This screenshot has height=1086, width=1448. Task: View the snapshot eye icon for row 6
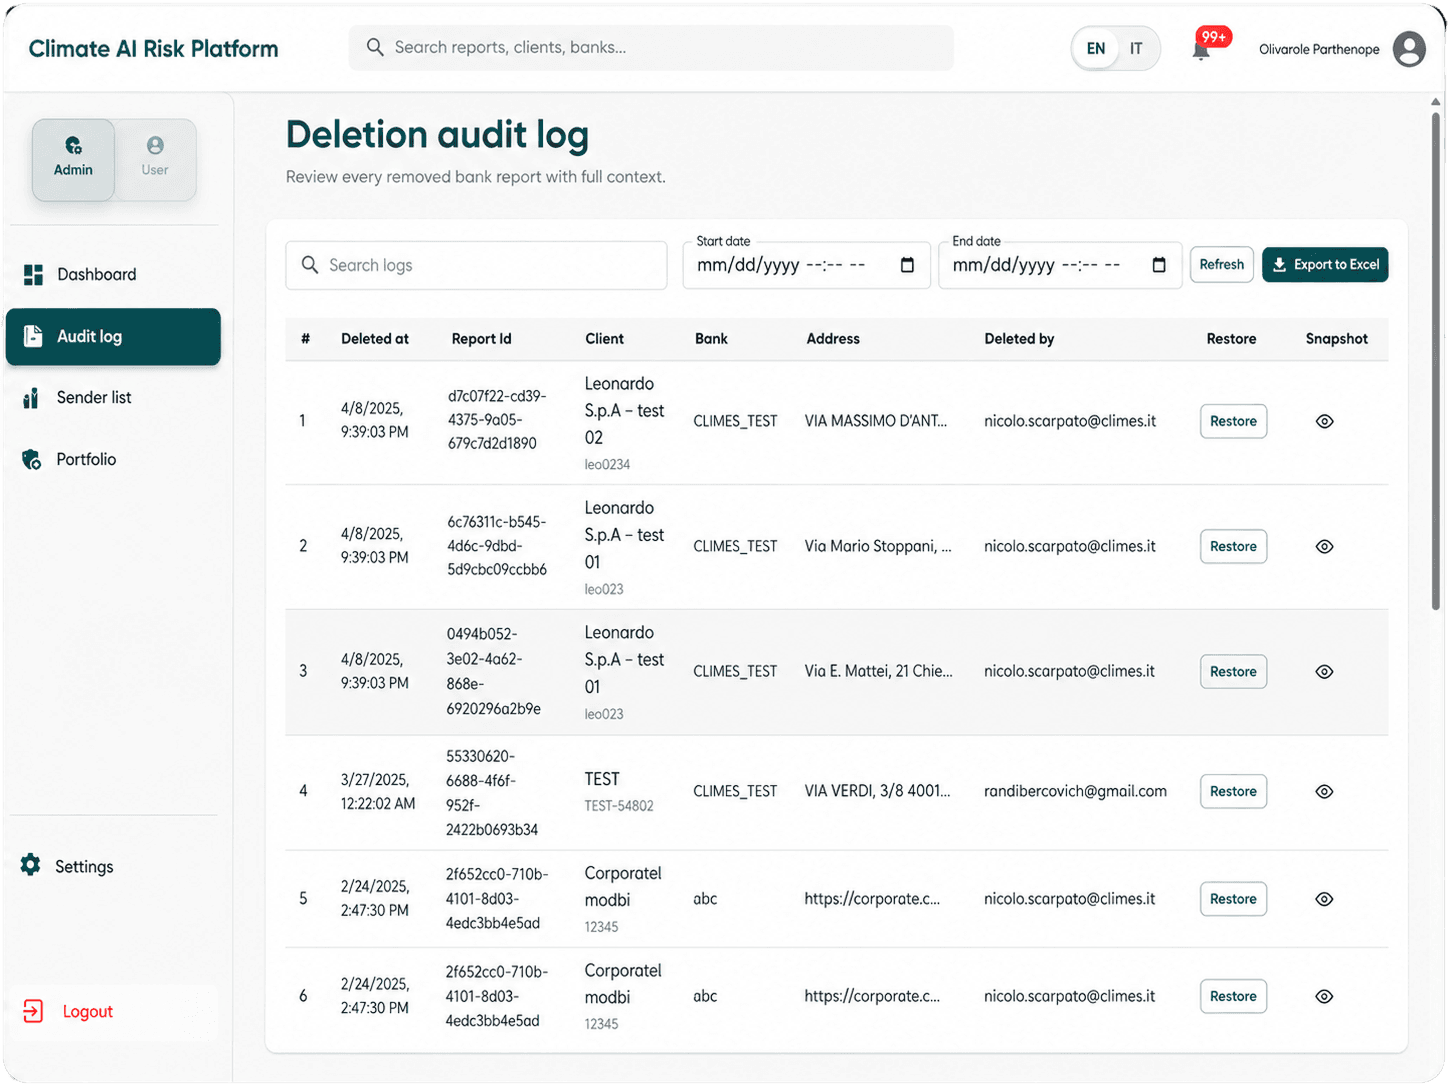(x=1324, y=997)
